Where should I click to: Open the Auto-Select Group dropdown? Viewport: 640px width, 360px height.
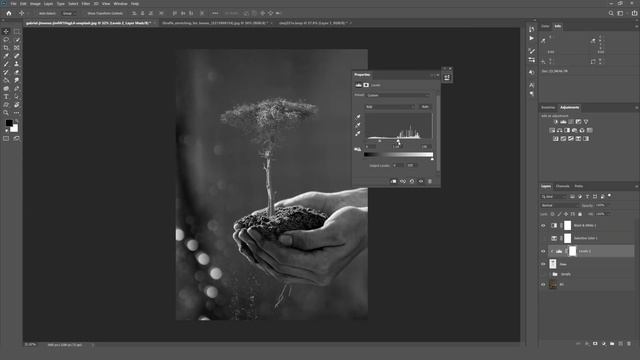(69, 13)
